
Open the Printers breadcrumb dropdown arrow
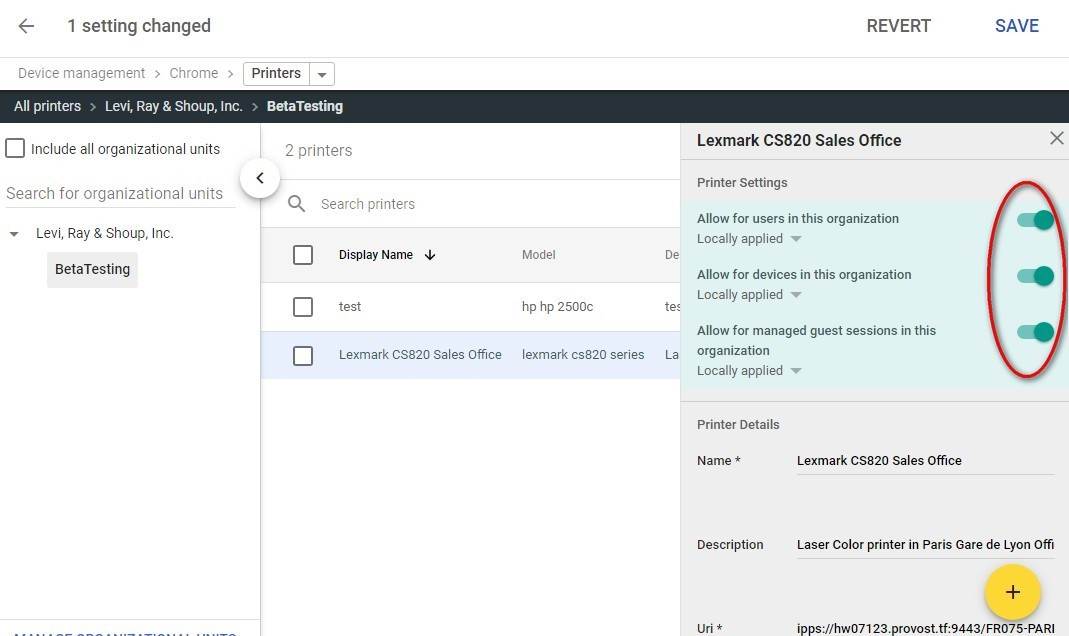(322, 74)
